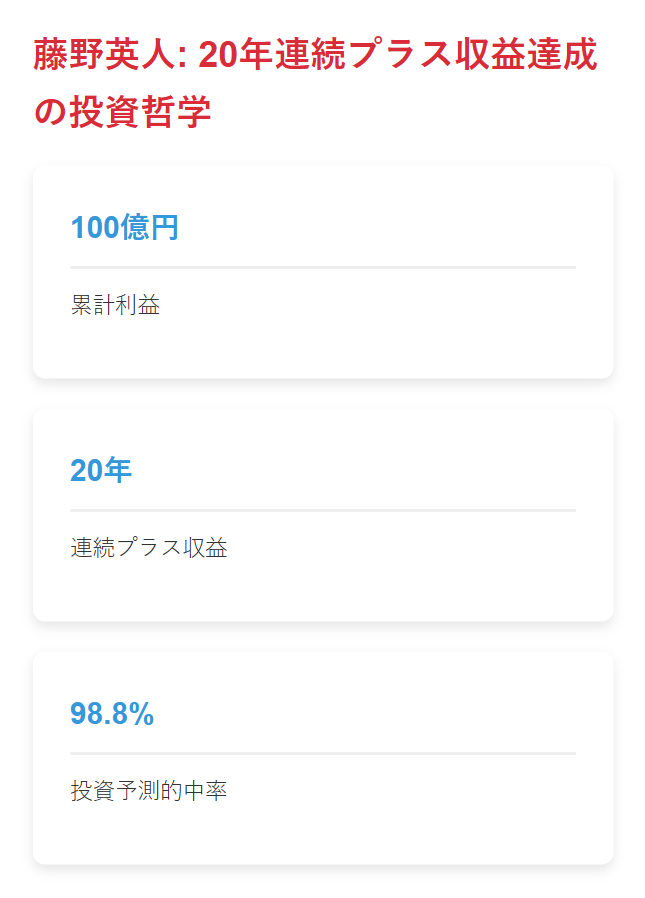Image resolution: width=645 pixels, height=898 pixels.
Task: Click empty area below 連続プラス収益 in card
Action: (323, 591)
